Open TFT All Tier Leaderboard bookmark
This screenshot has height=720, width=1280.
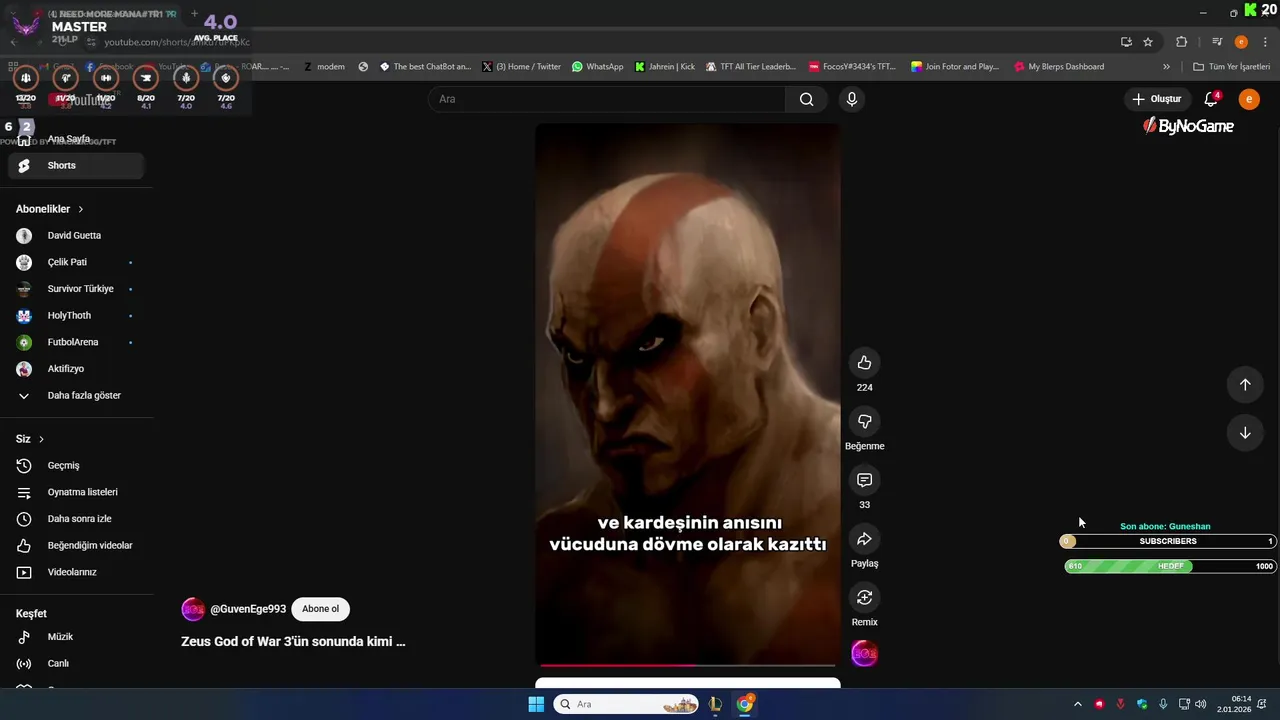tap(750, 67)
